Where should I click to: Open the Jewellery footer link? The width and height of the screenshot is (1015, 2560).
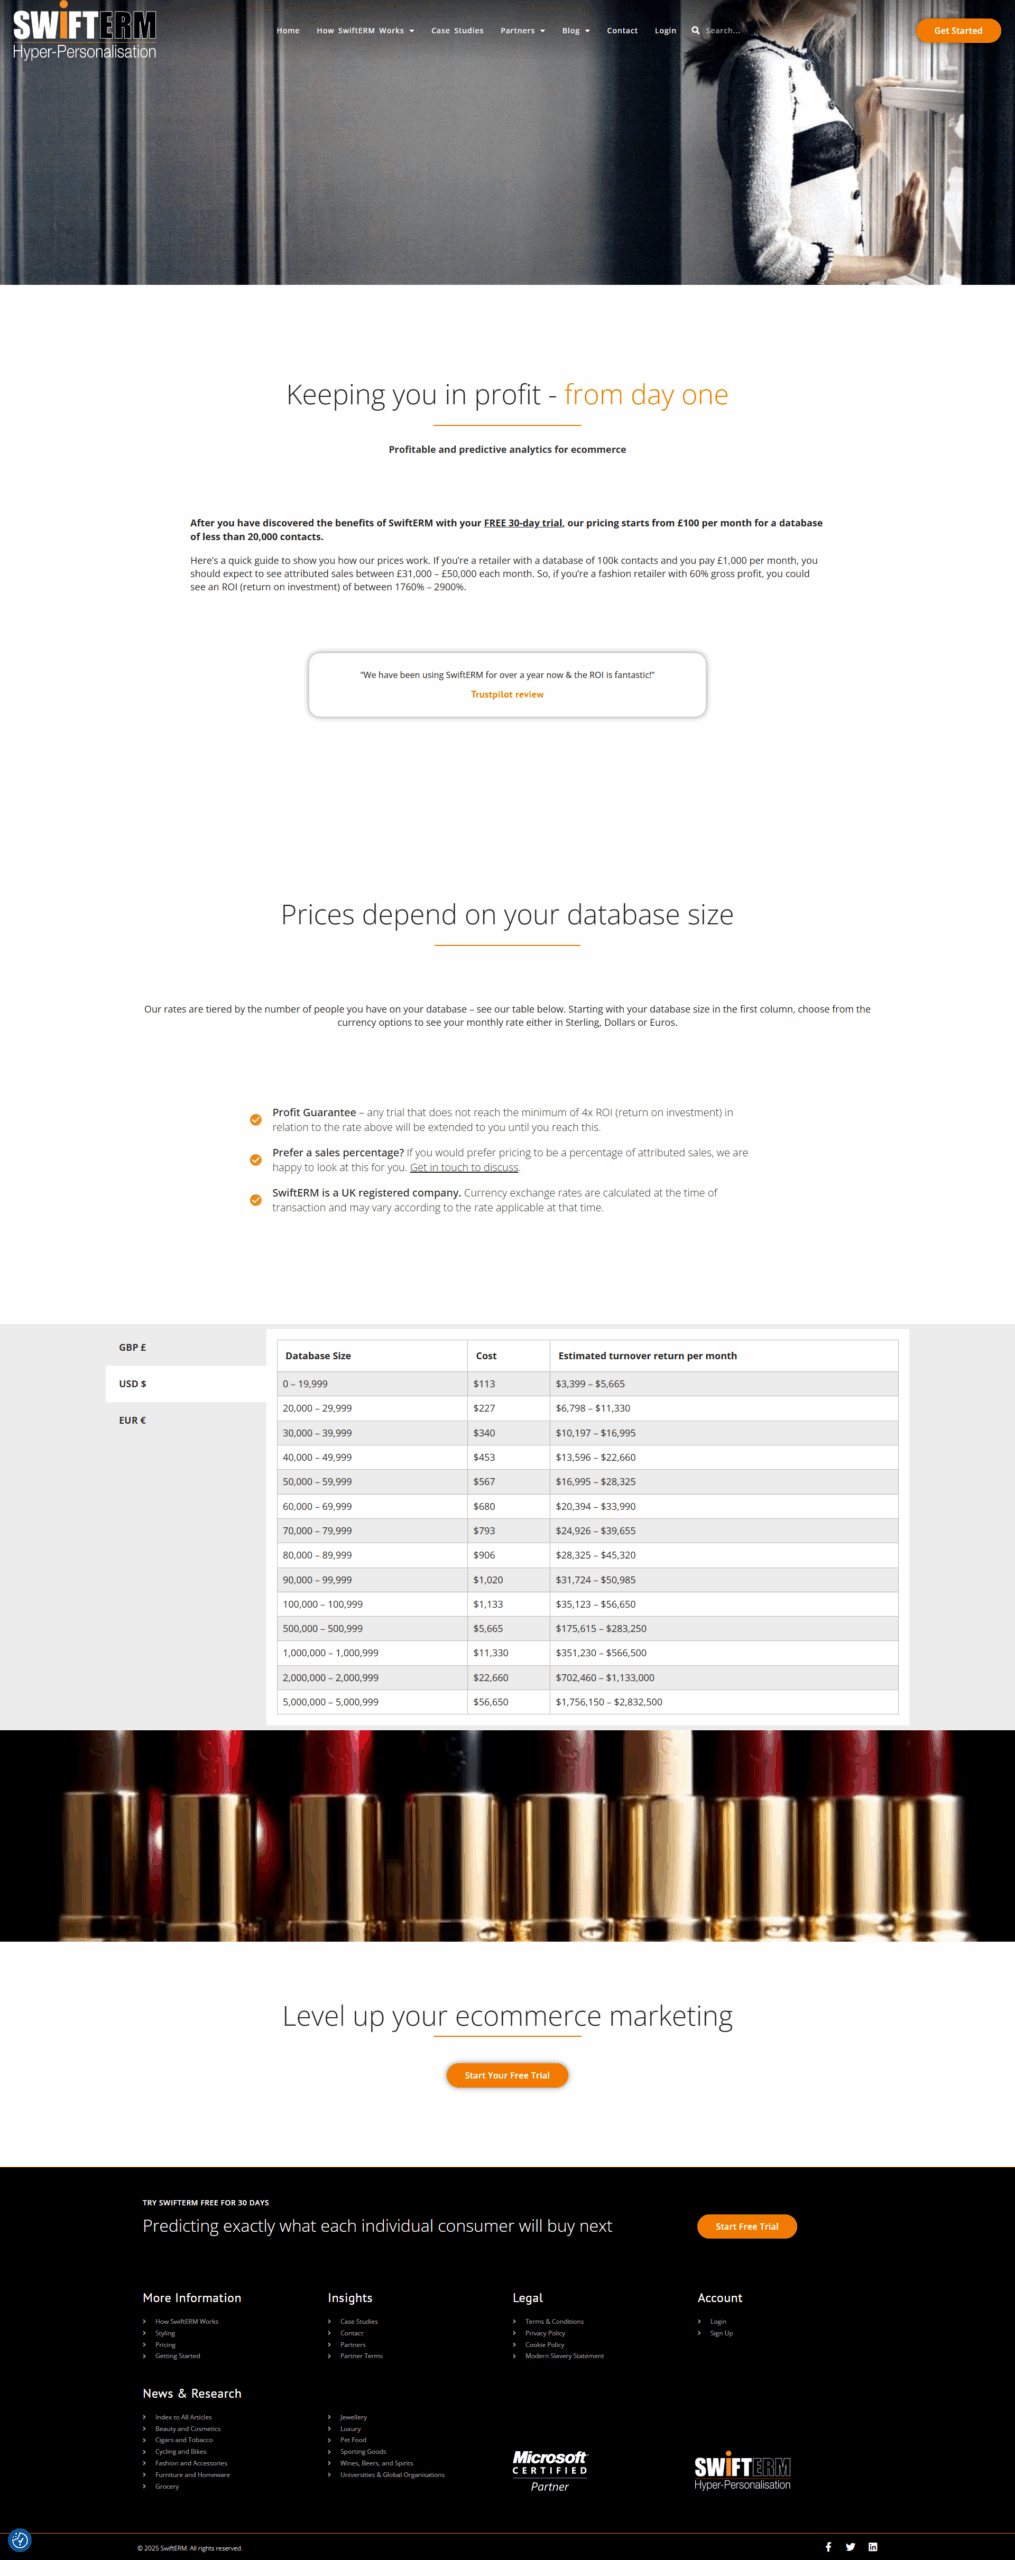point(353,2417)
